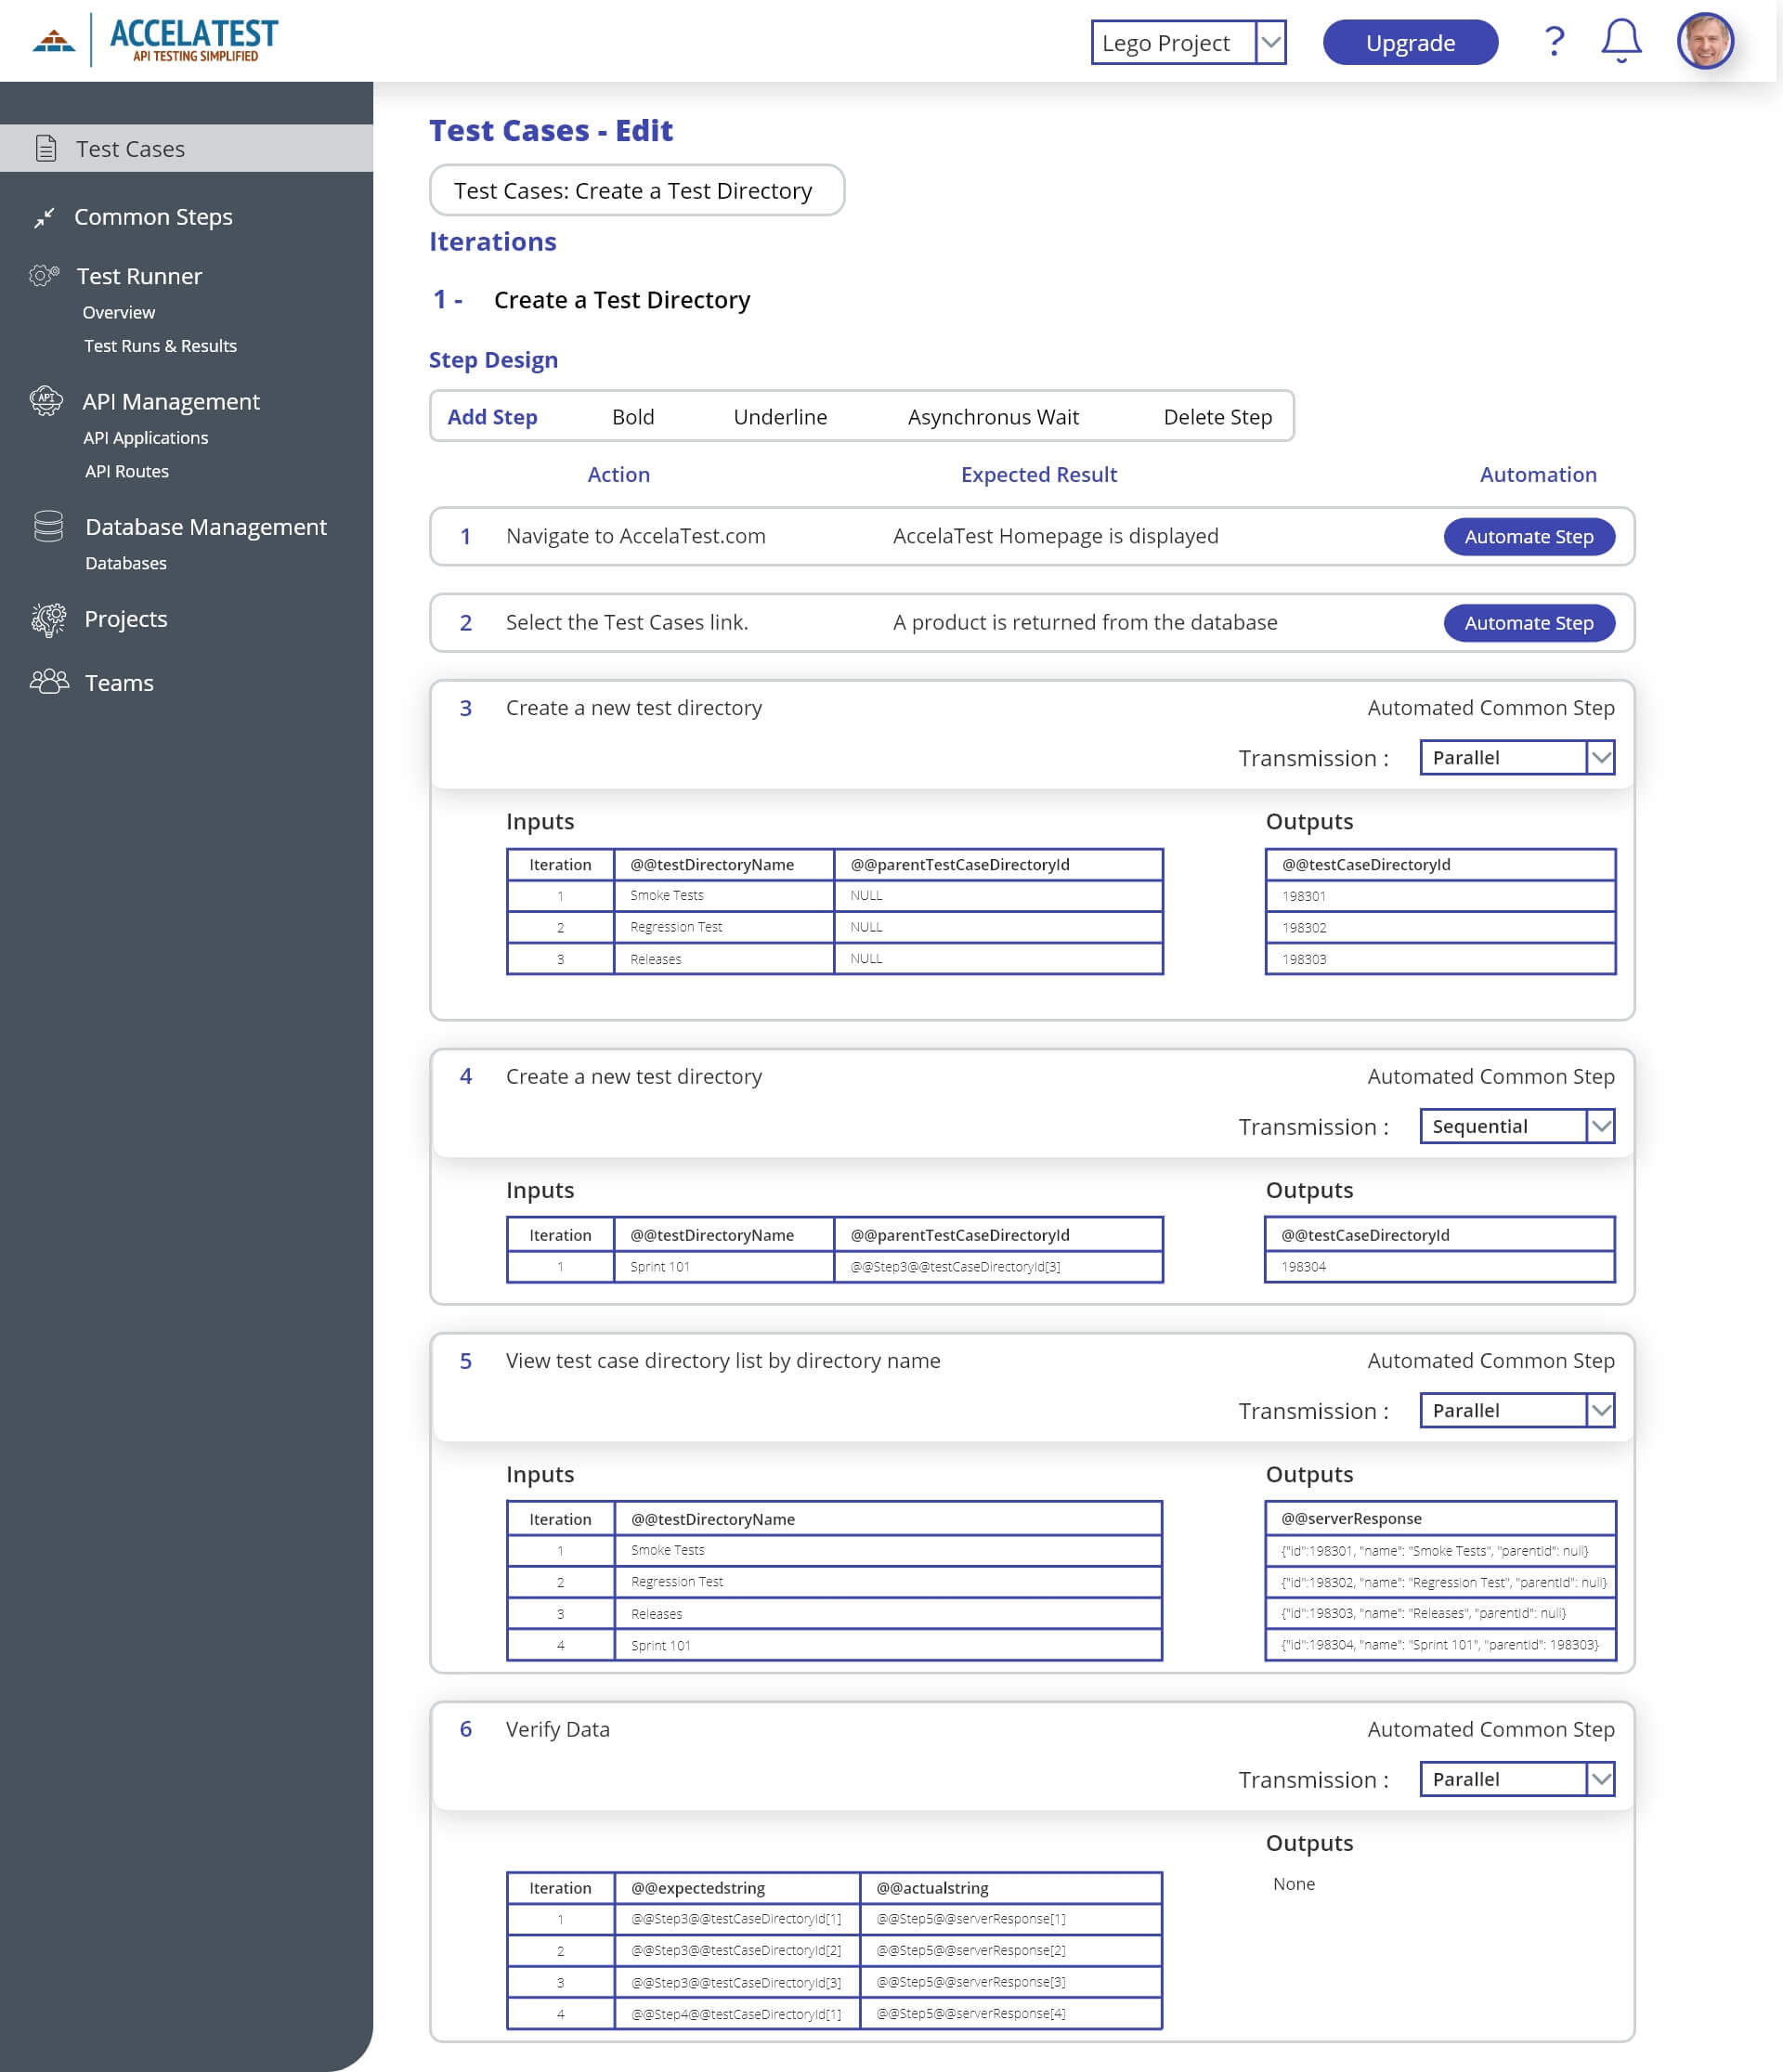Click the Bold formatting toolbar button
This screenshot has height=2072, width=1783.
pyautogui.click(x=632, y=416)
